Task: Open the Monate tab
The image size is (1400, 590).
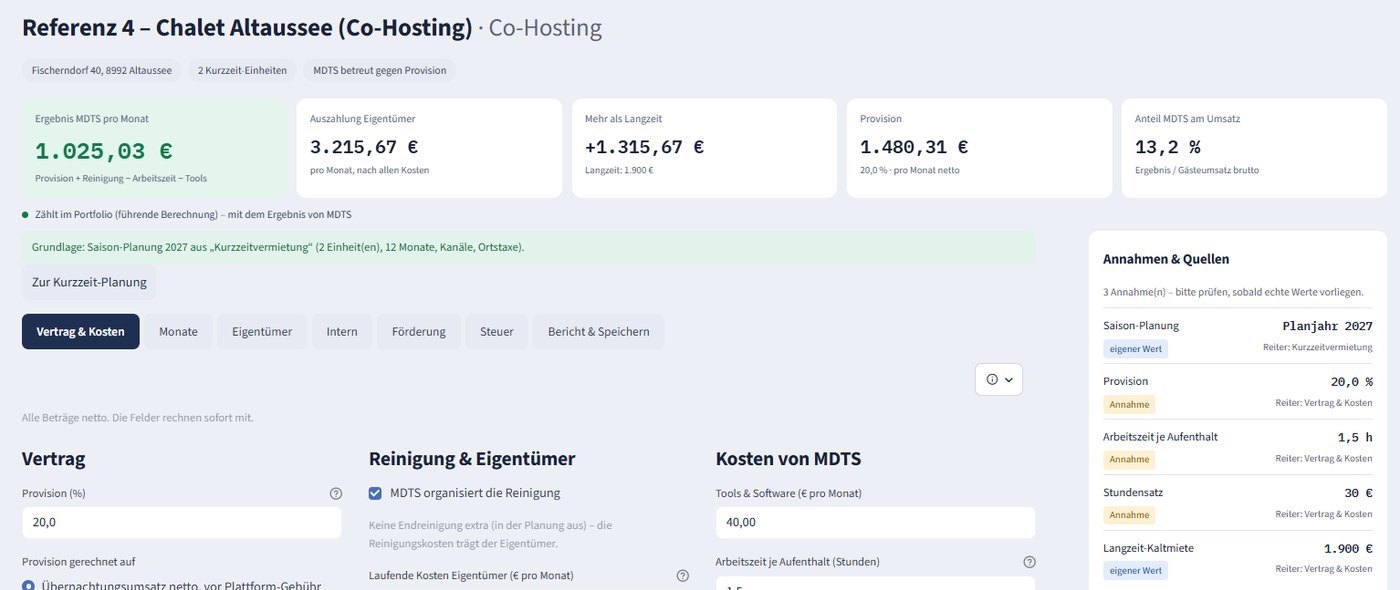Action: click(178, 331)
